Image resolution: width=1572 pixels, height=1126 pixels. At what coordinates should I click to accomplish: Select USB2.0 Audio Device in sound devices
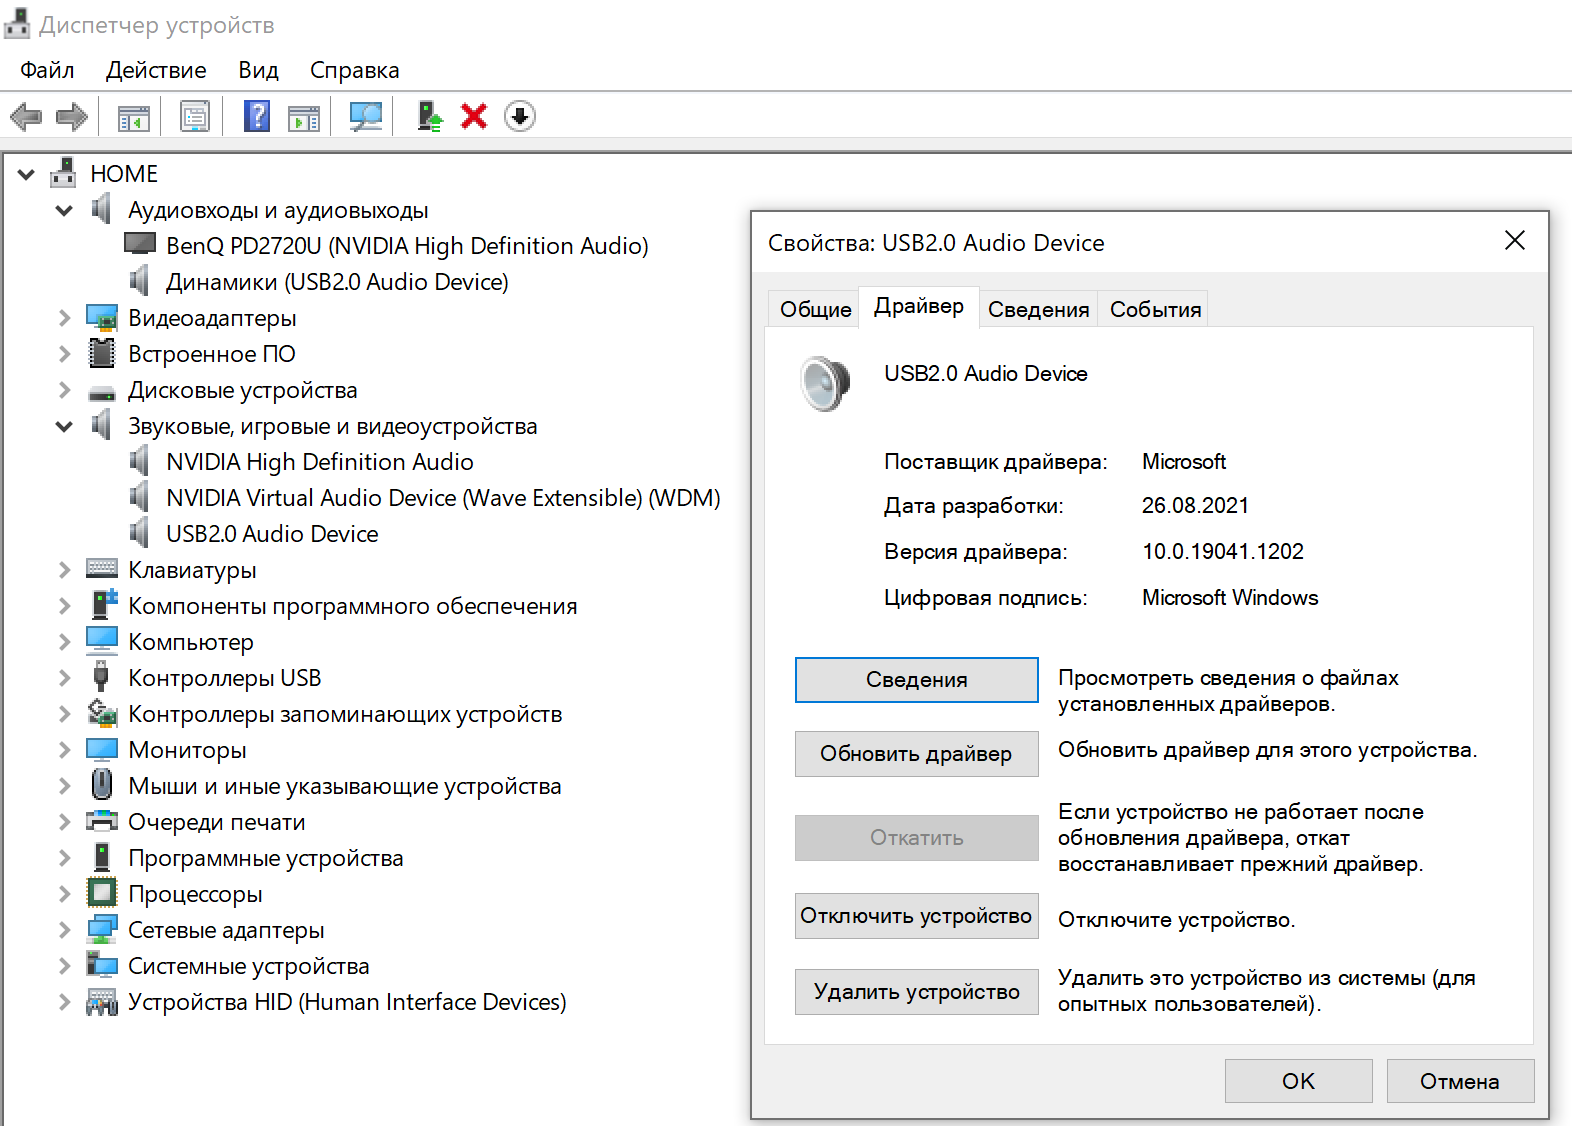point(272,534)
